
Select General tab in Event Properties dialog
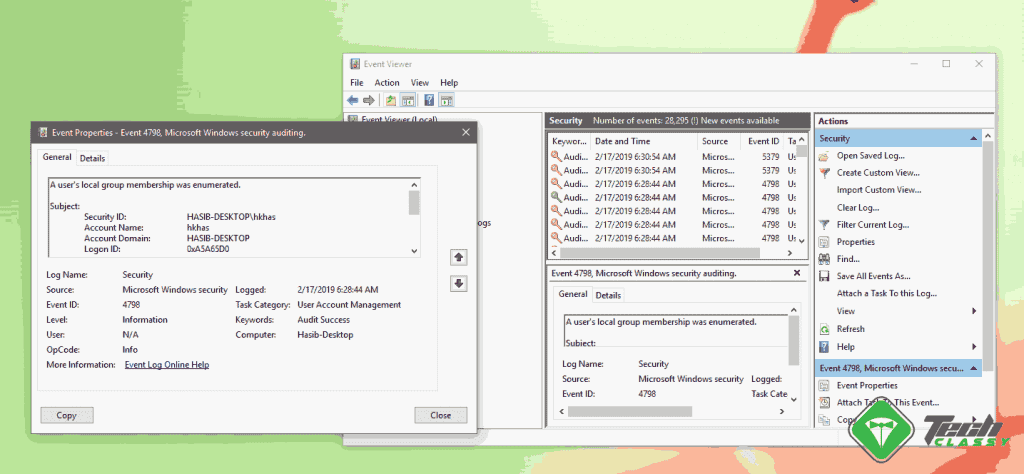coord(57,157)
